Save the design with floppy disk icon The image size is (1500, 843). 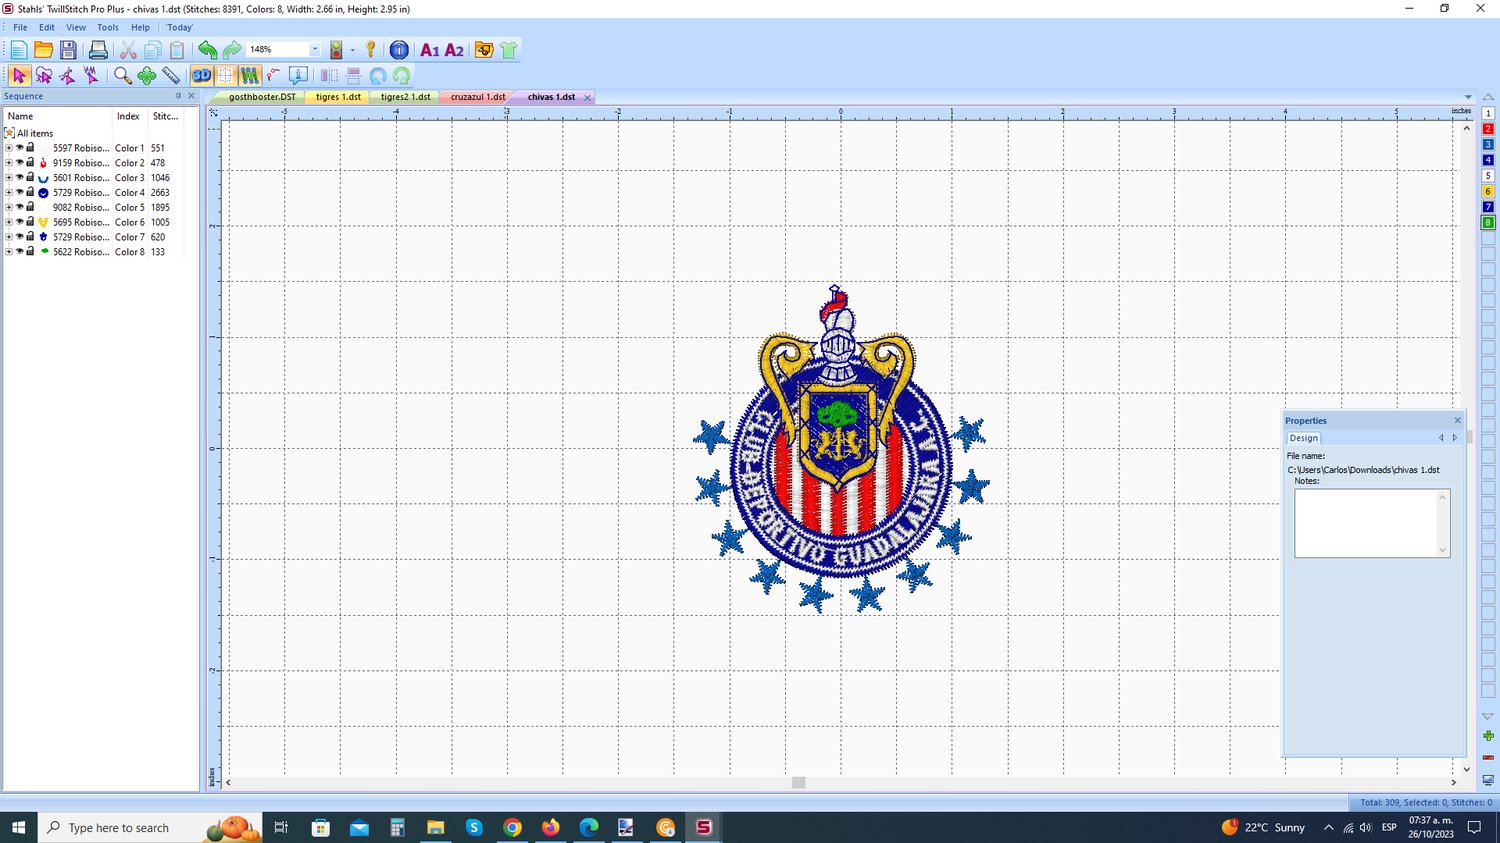point(68,50)
